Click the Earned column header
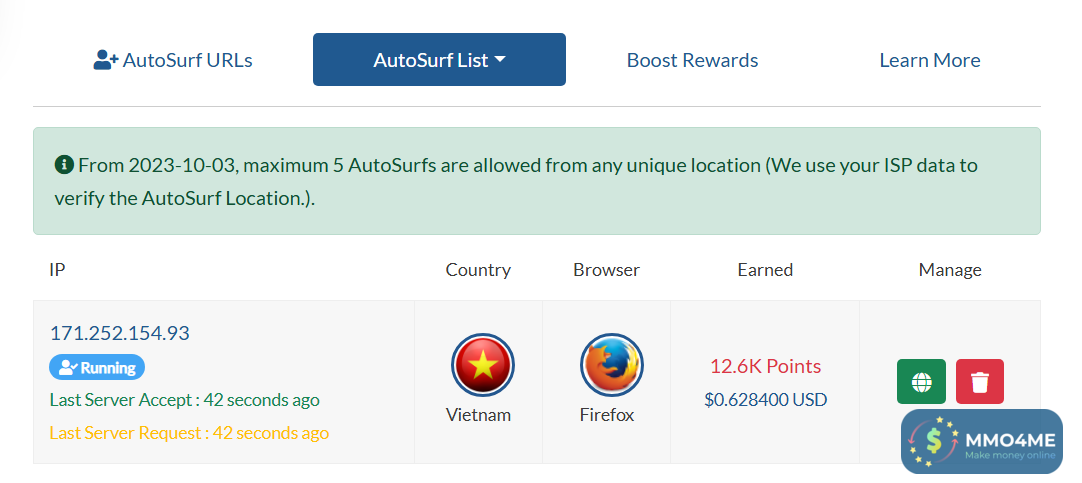The image size is (1082, 483). 765,270
